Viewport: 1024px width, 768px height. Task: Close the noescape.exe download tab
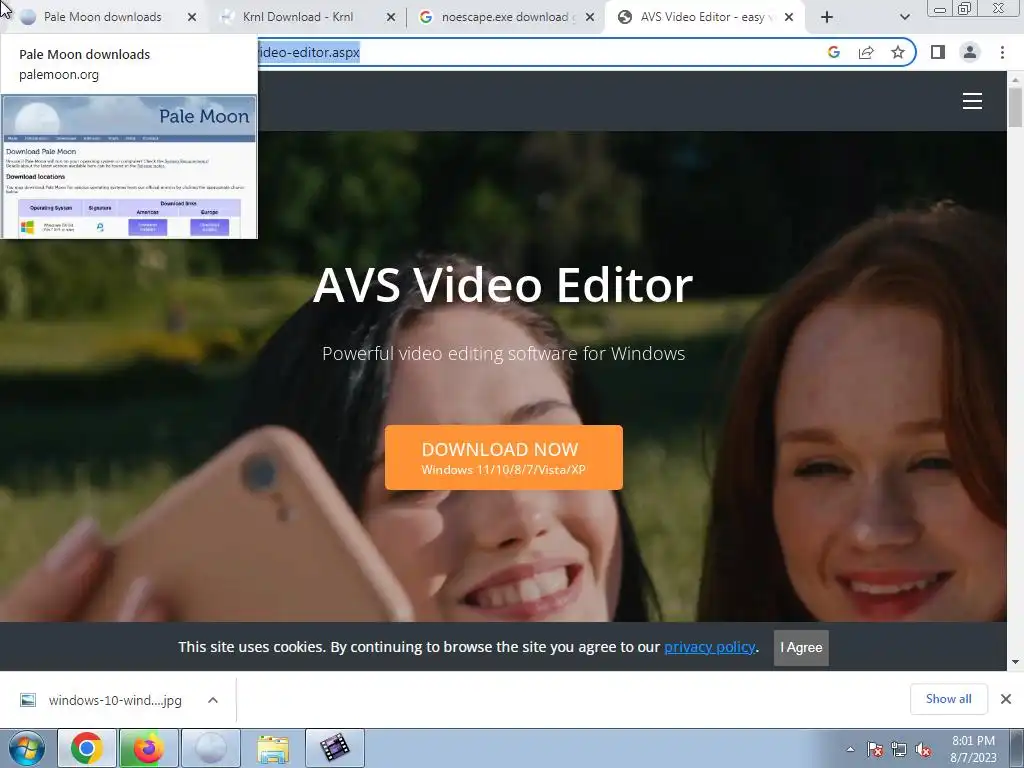(x=590, y=18)
